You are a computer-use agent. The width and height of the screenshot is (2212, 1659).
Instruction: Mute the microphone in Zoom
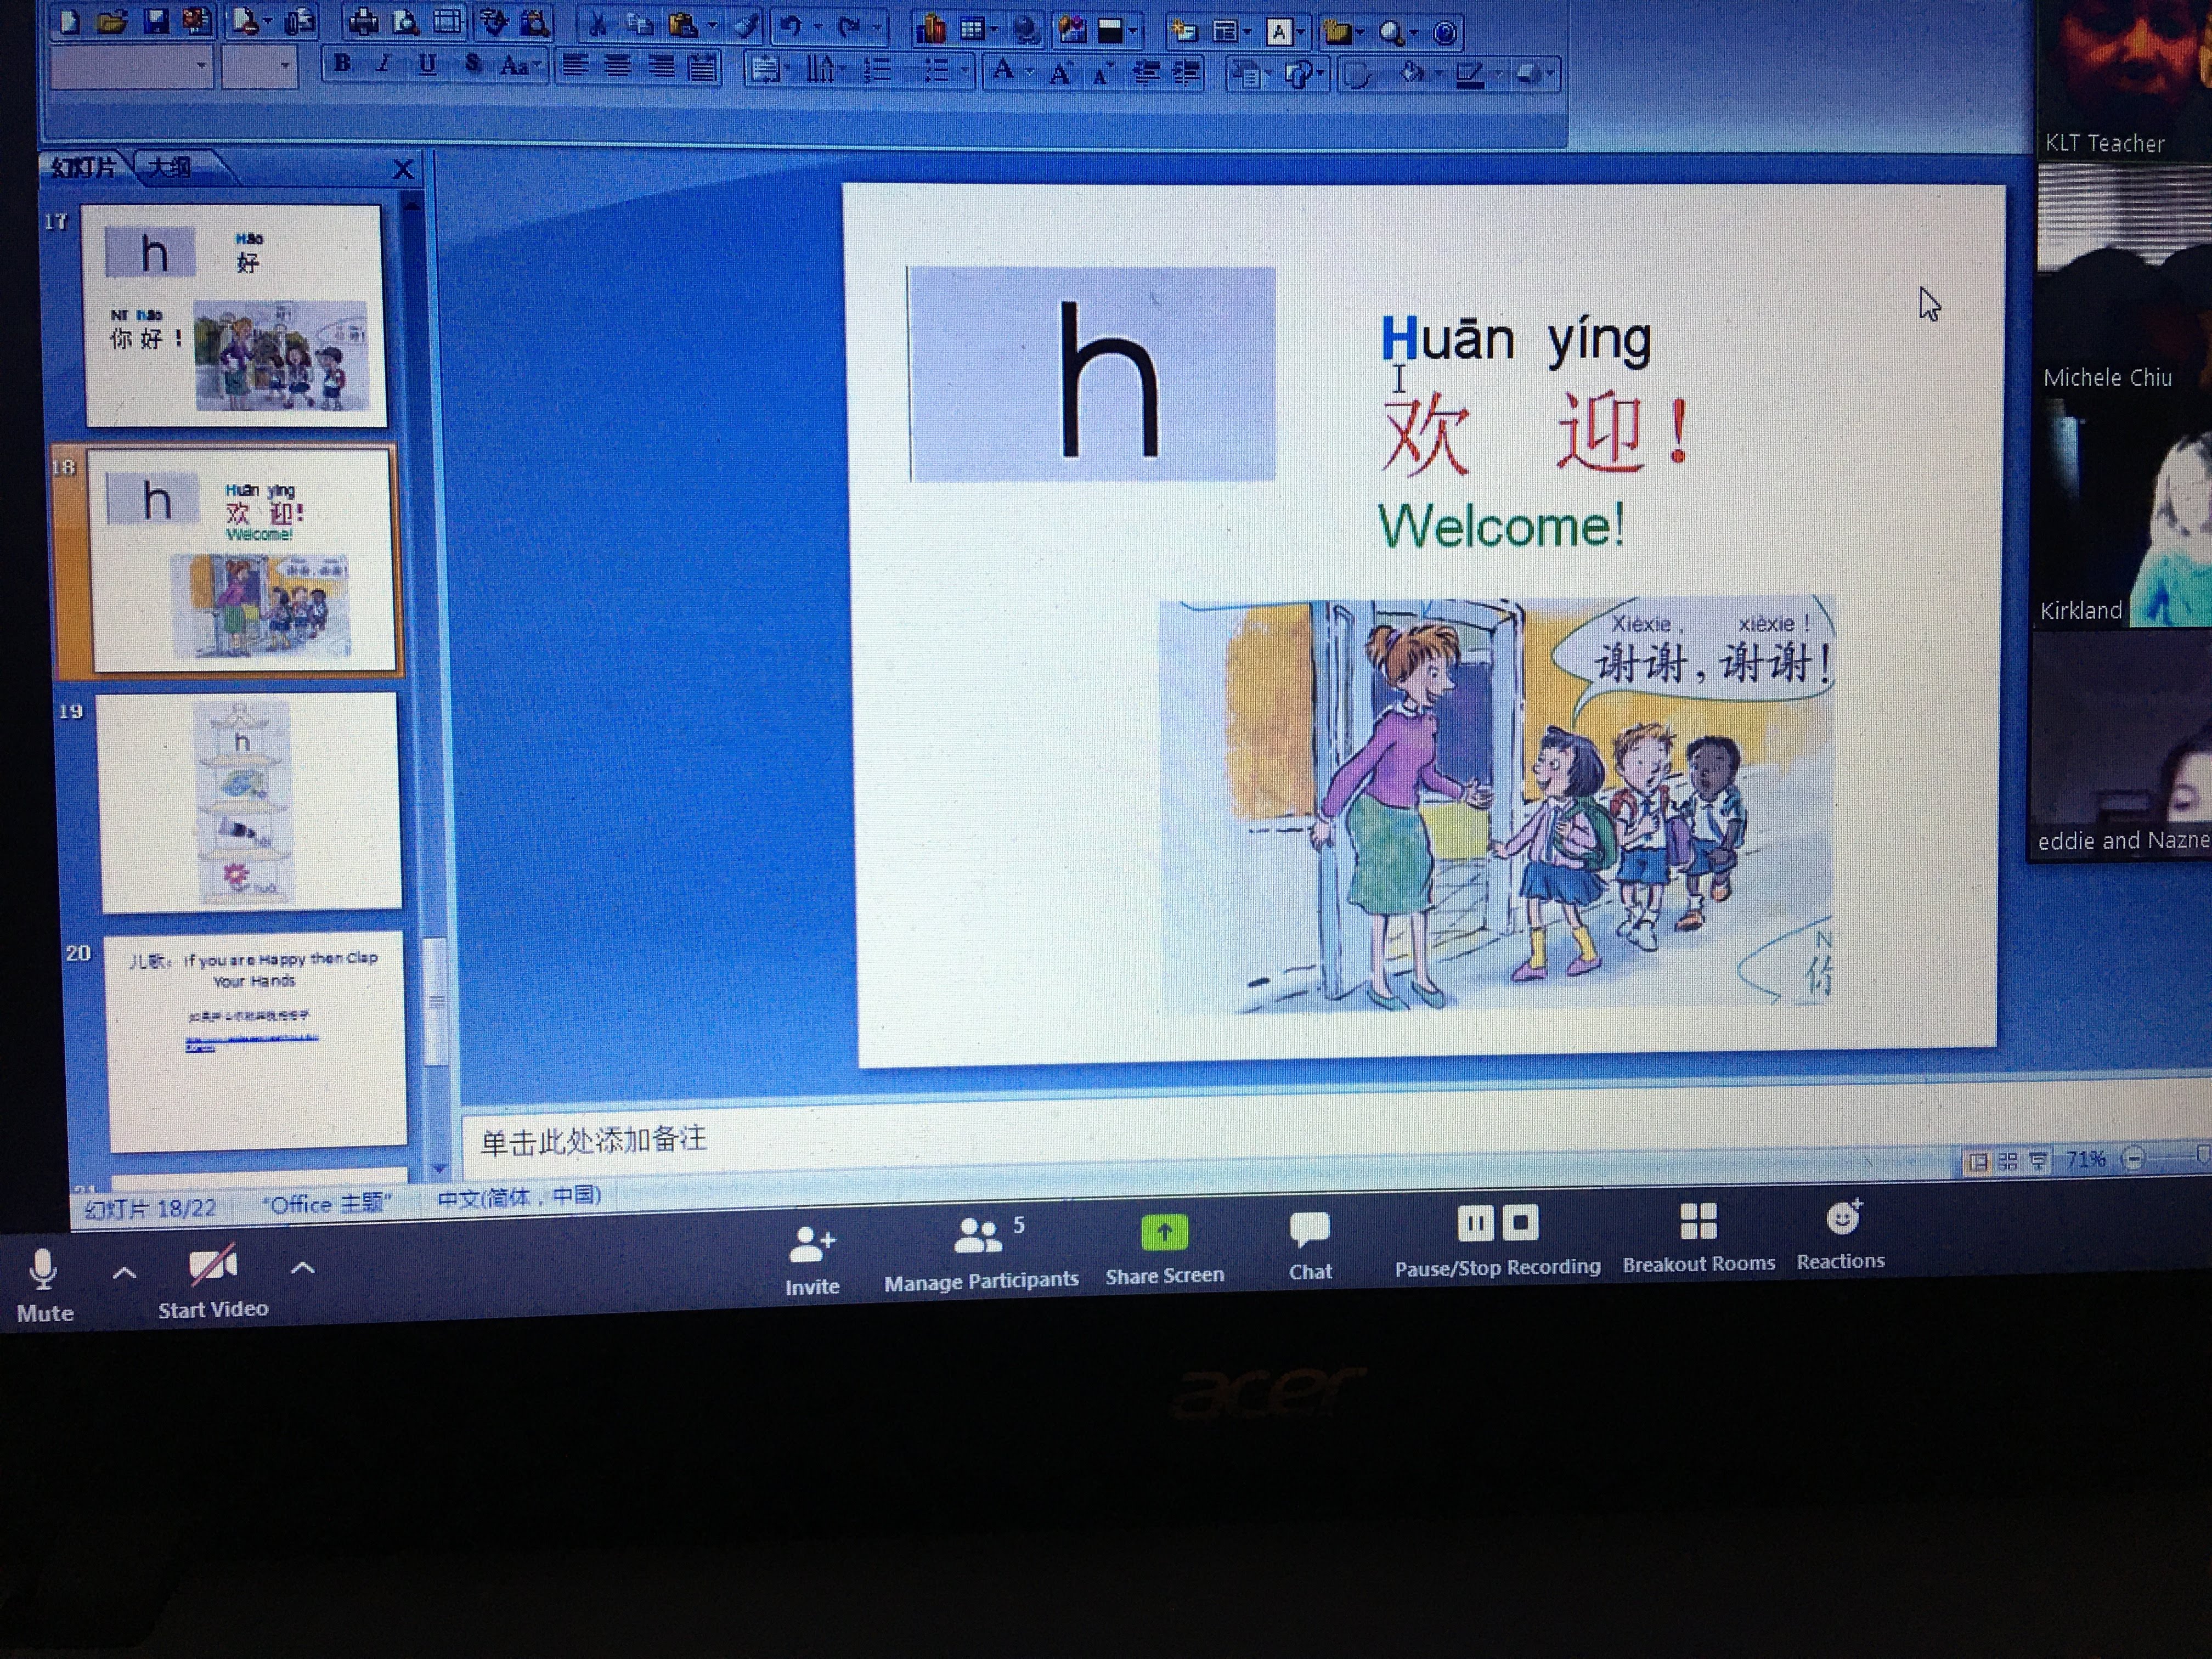pyautogui.click(x=44, y=1286)
